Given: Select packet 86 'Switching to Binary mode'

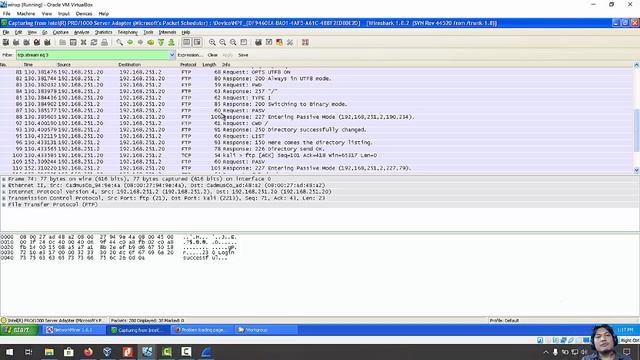Looking at the screenshot, I should (x=316, y=104).
